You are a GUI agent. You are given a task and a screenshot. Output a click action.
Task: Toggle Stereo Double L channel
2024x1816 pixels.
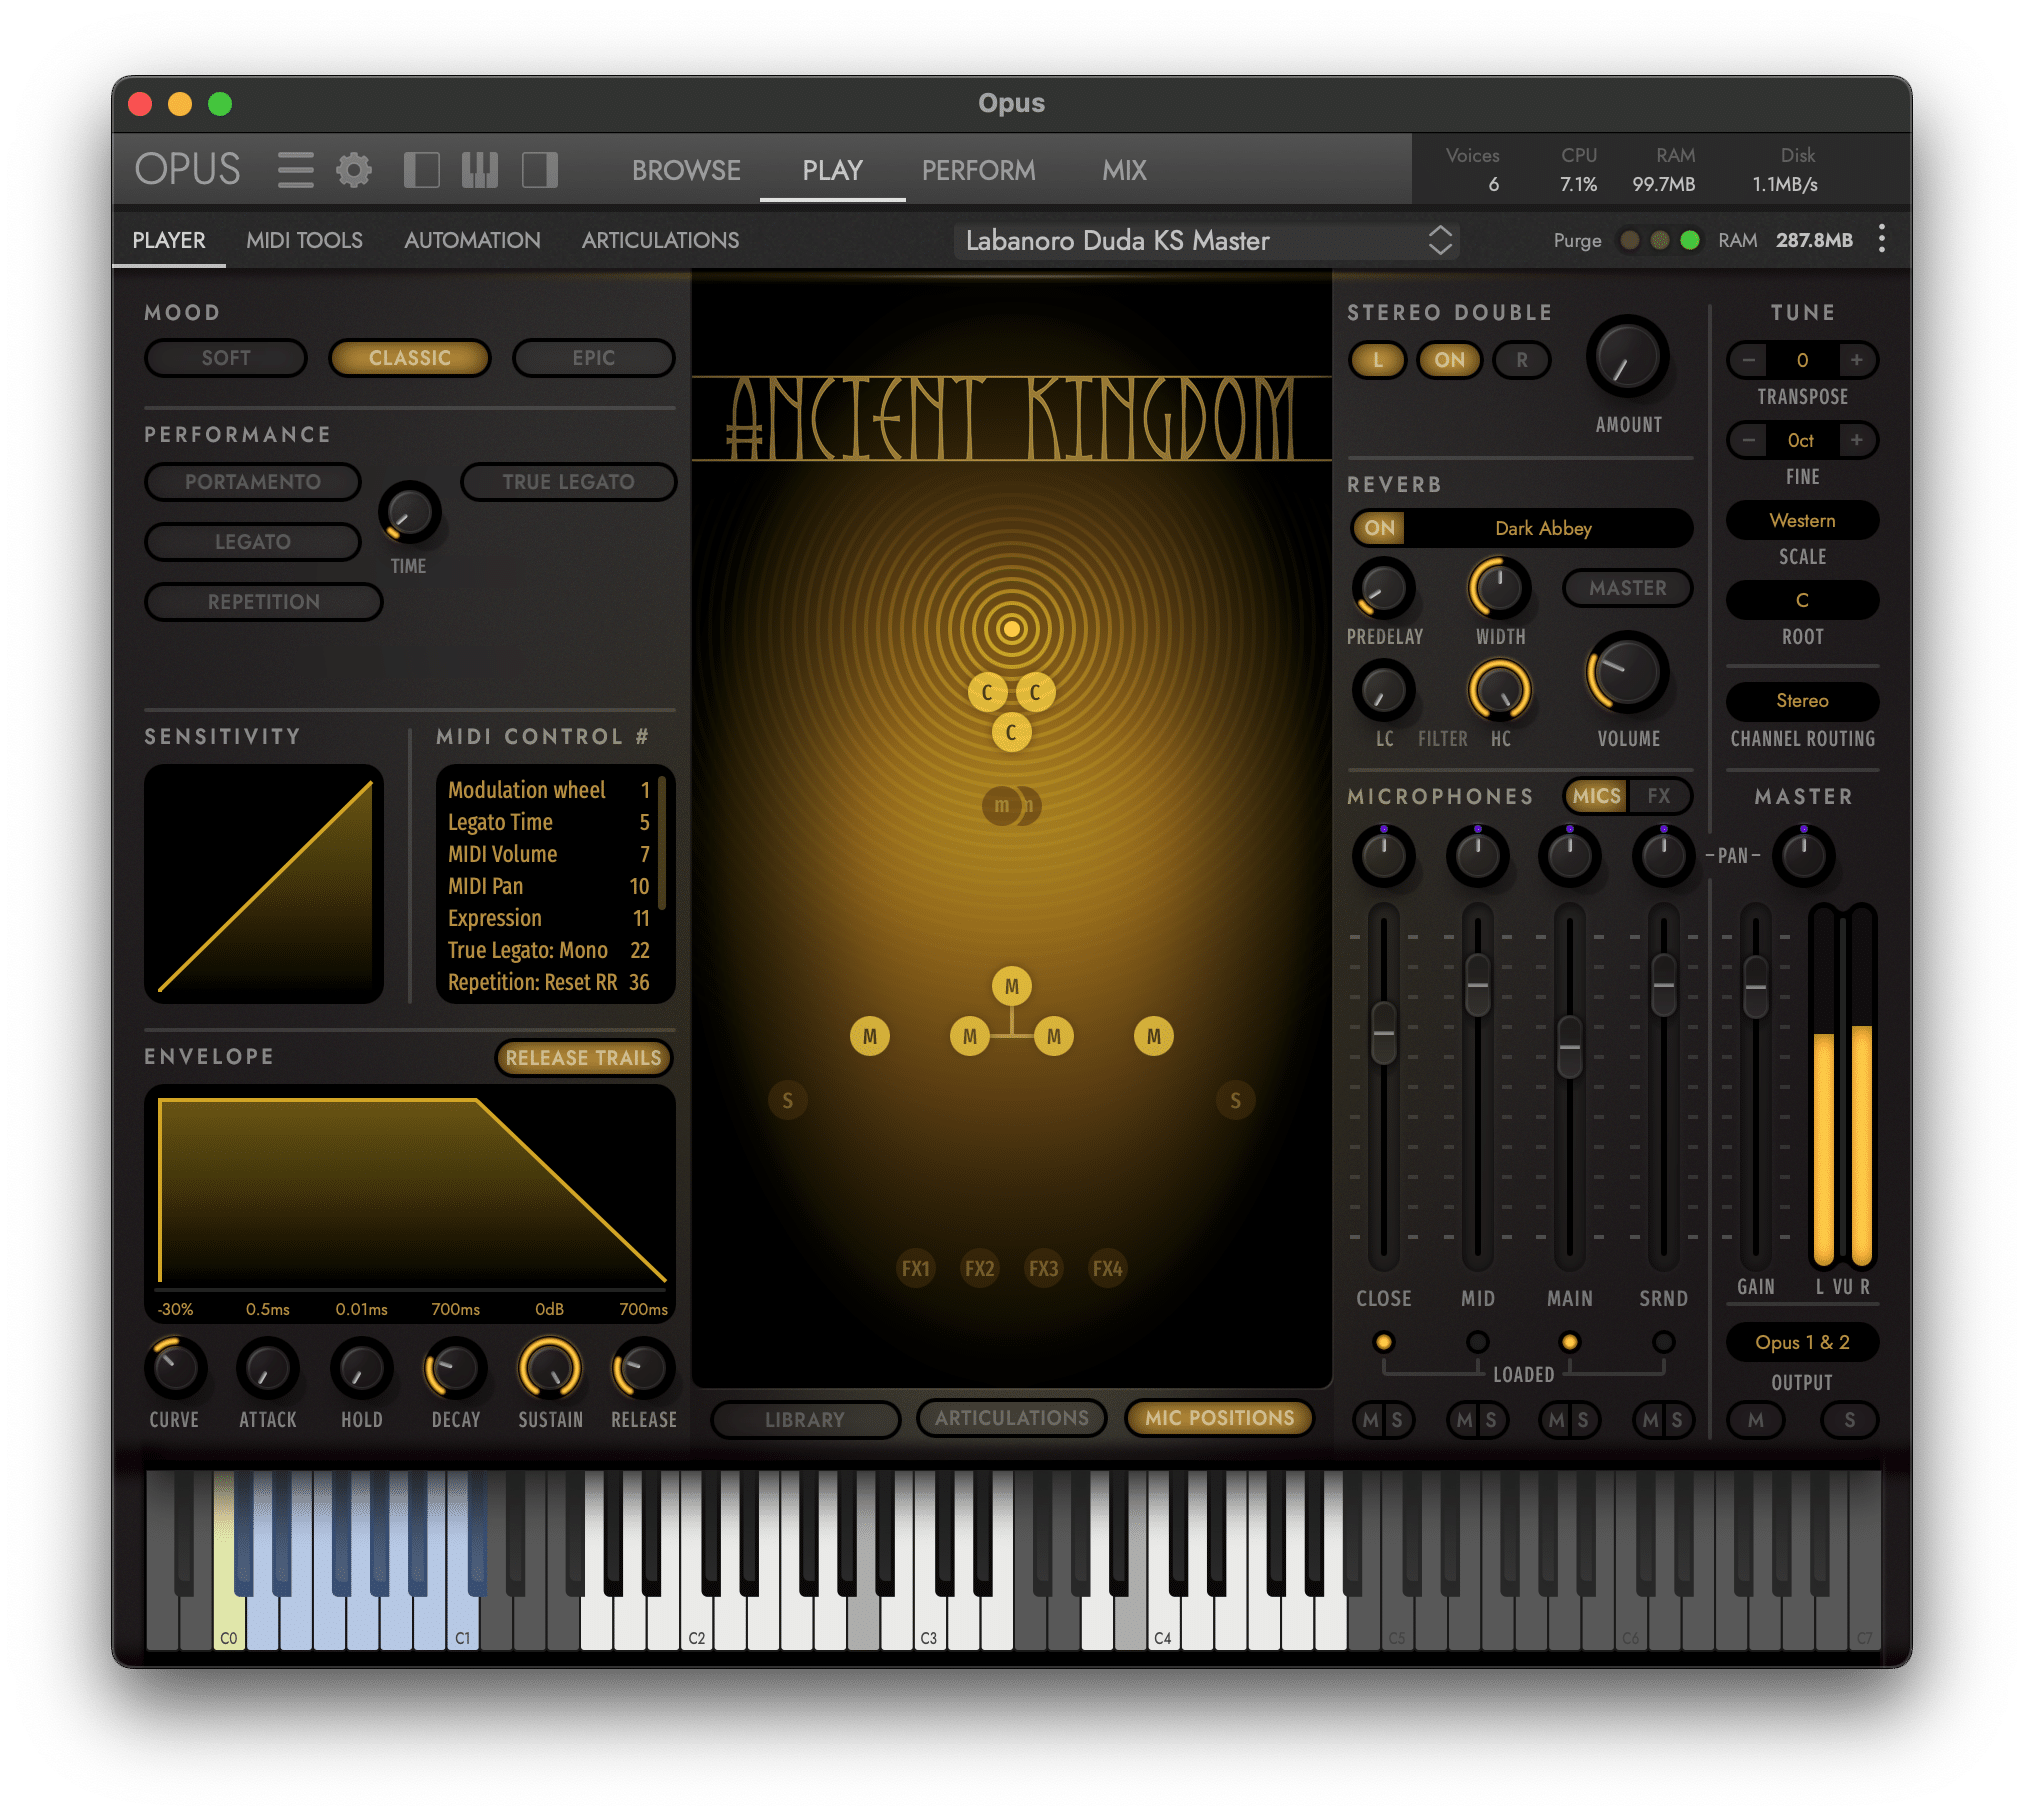[x=1378, y=360]
